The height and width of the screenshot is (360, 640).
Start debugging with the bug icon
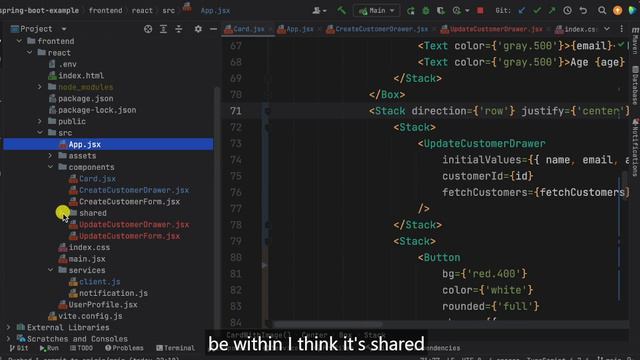(426, 11)
